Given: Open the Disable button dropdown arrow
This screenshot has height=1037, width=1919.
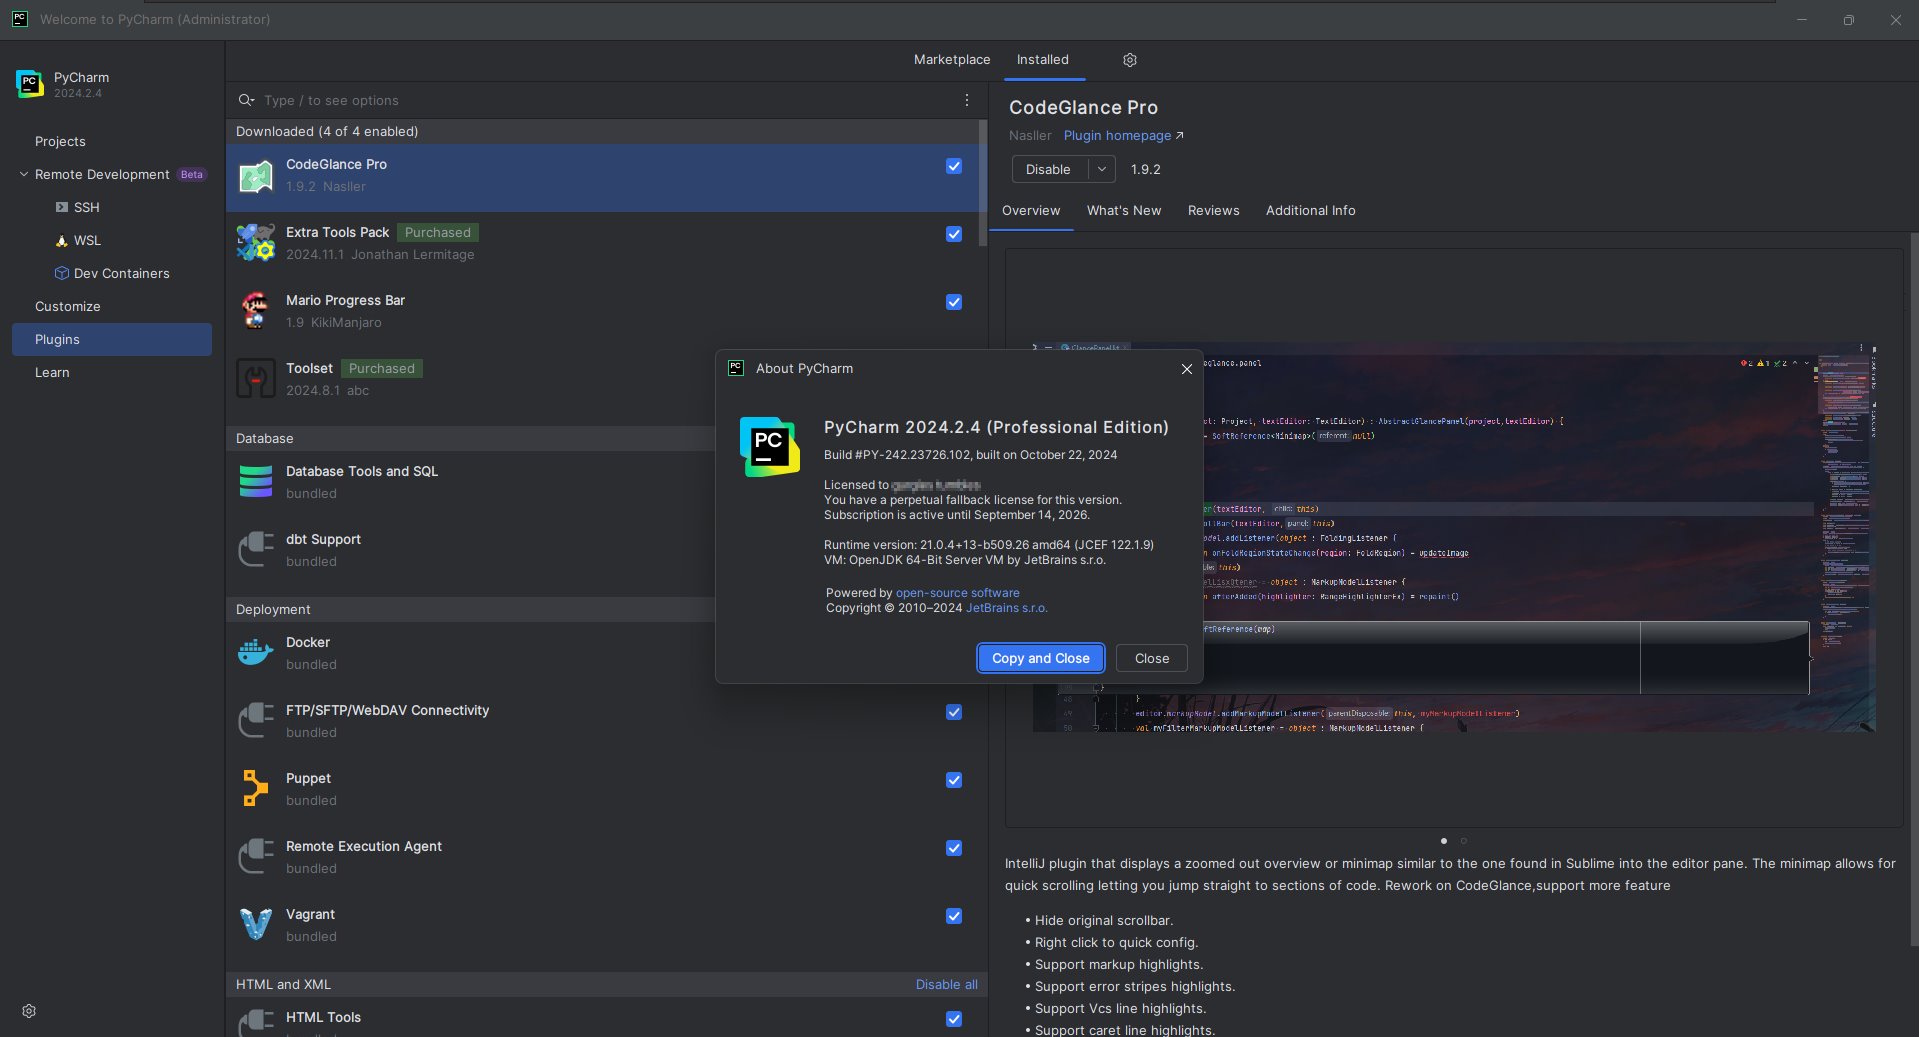Looking at the screenshot, I should tap(1101, 169).
